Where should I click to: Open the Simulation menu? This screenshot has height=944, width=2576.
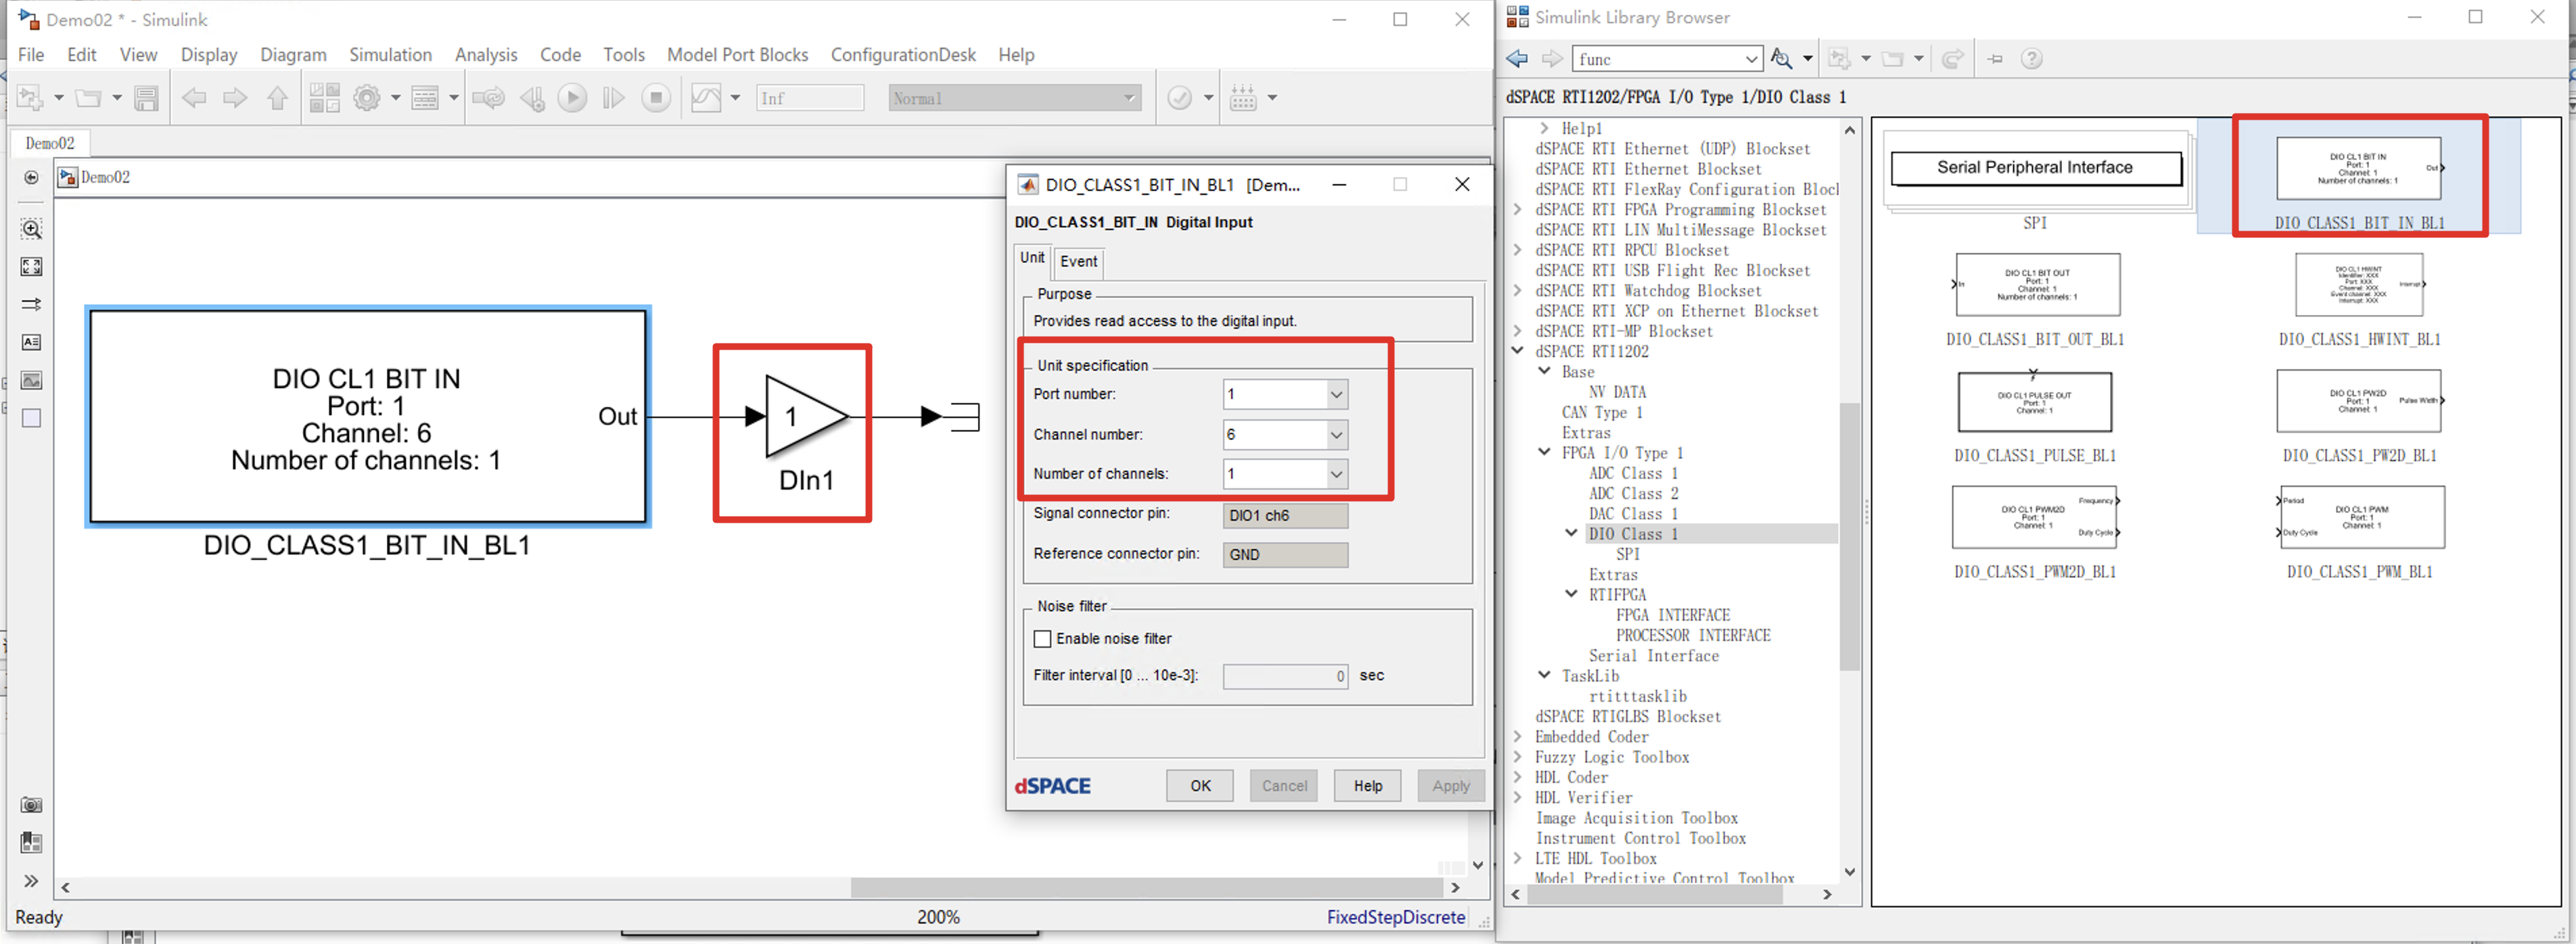tap(390, 55)
